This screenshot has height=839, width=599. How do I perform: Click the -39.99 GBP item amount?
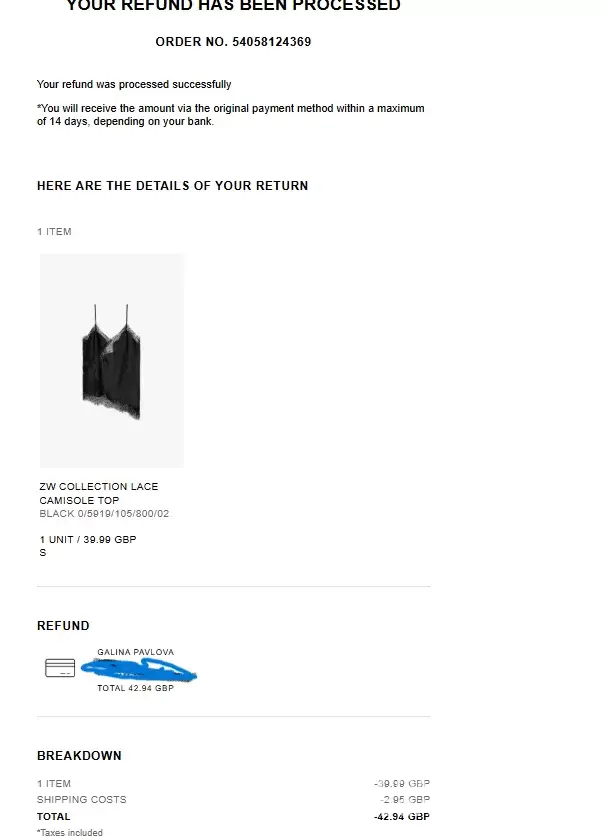click(x=402, y=783)
